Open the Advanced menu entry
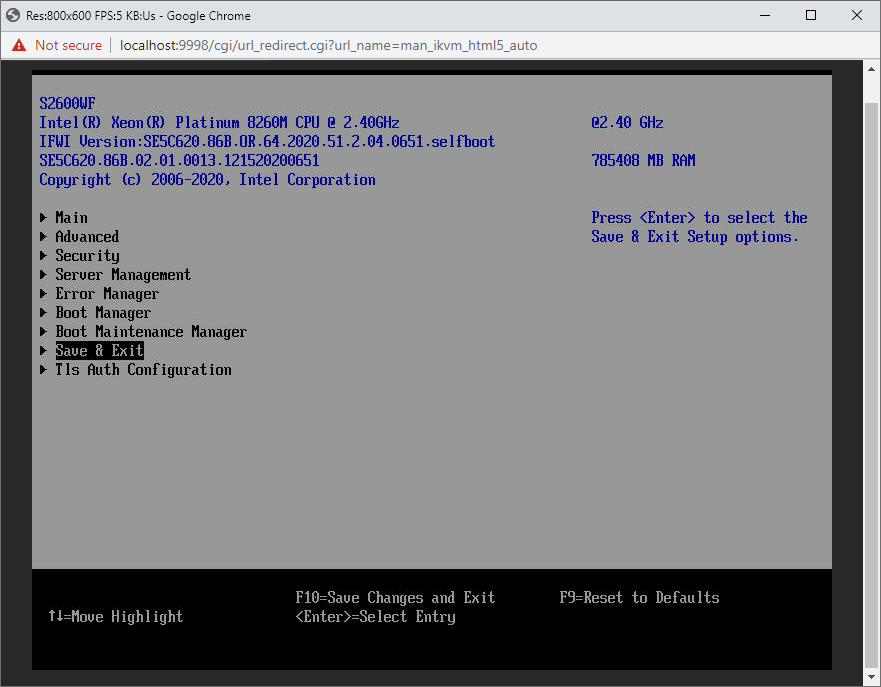This screenshot has height=687, width=881. pyautogui.click(x=87, y=236)
